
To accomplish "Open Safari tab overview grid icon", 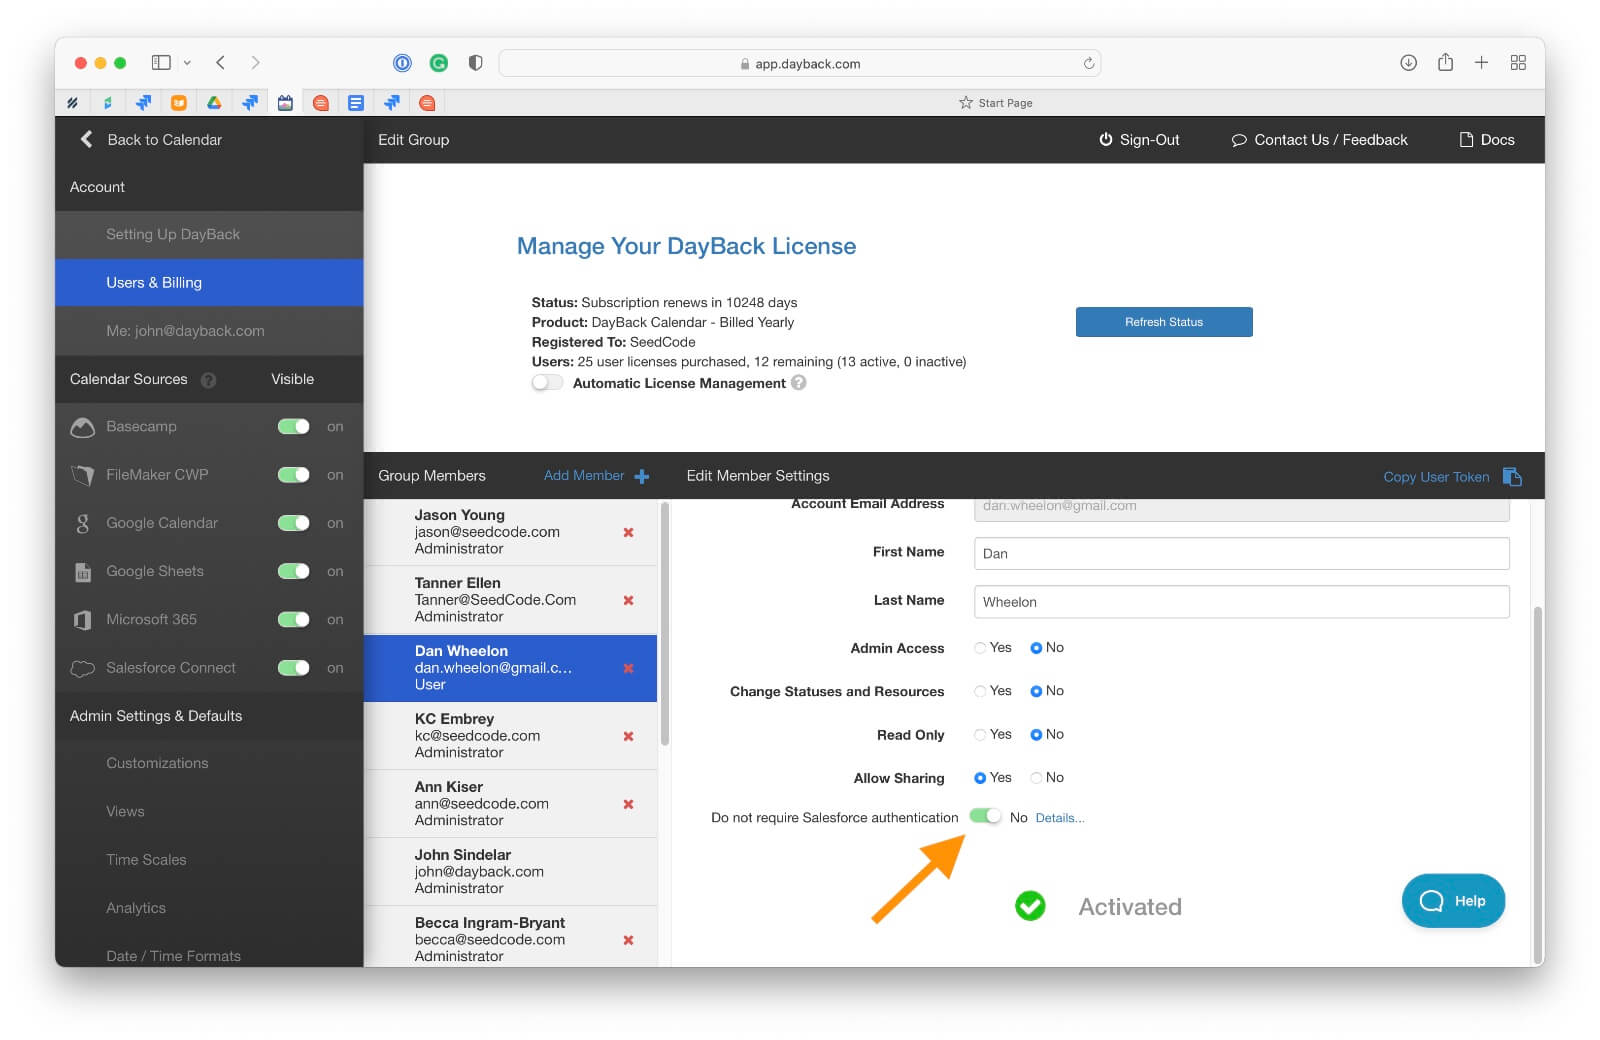I will (1518, 63).
